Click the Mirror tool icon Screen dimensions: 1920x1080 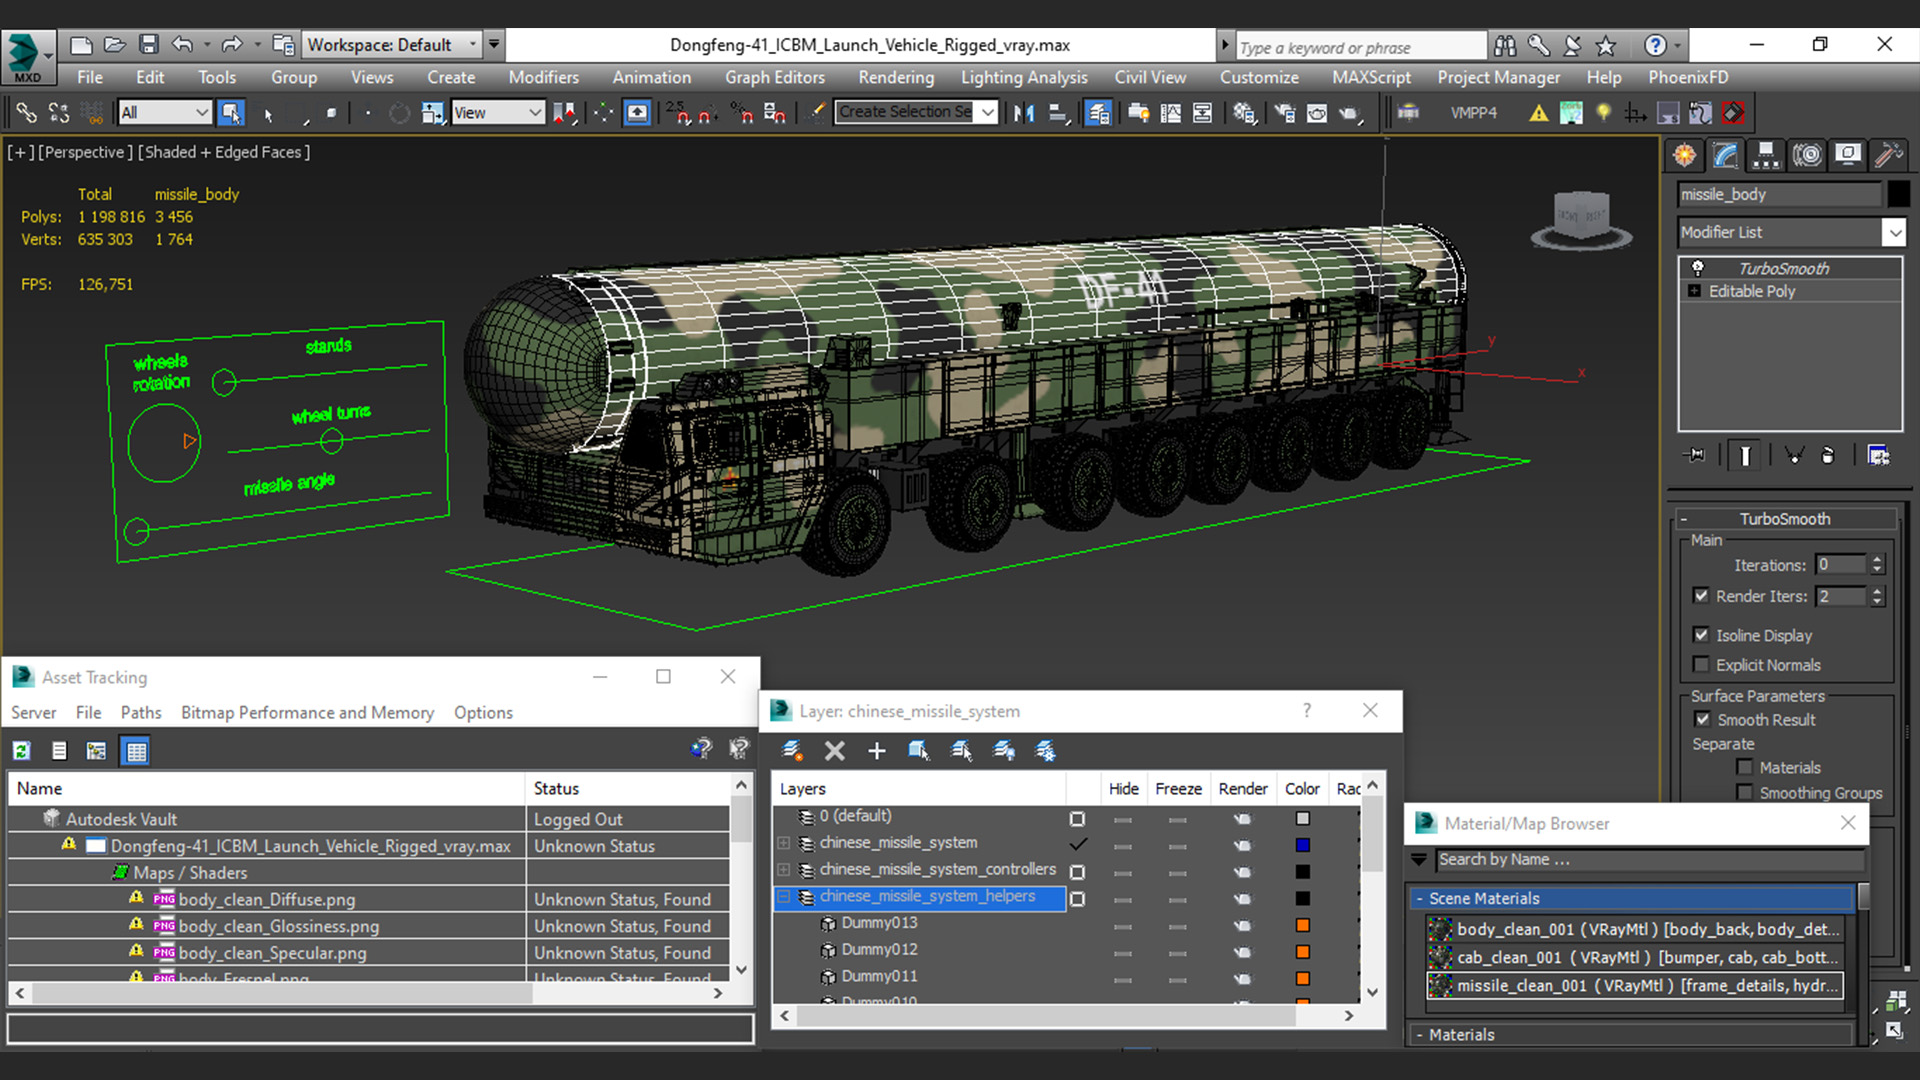point(1024,113)
